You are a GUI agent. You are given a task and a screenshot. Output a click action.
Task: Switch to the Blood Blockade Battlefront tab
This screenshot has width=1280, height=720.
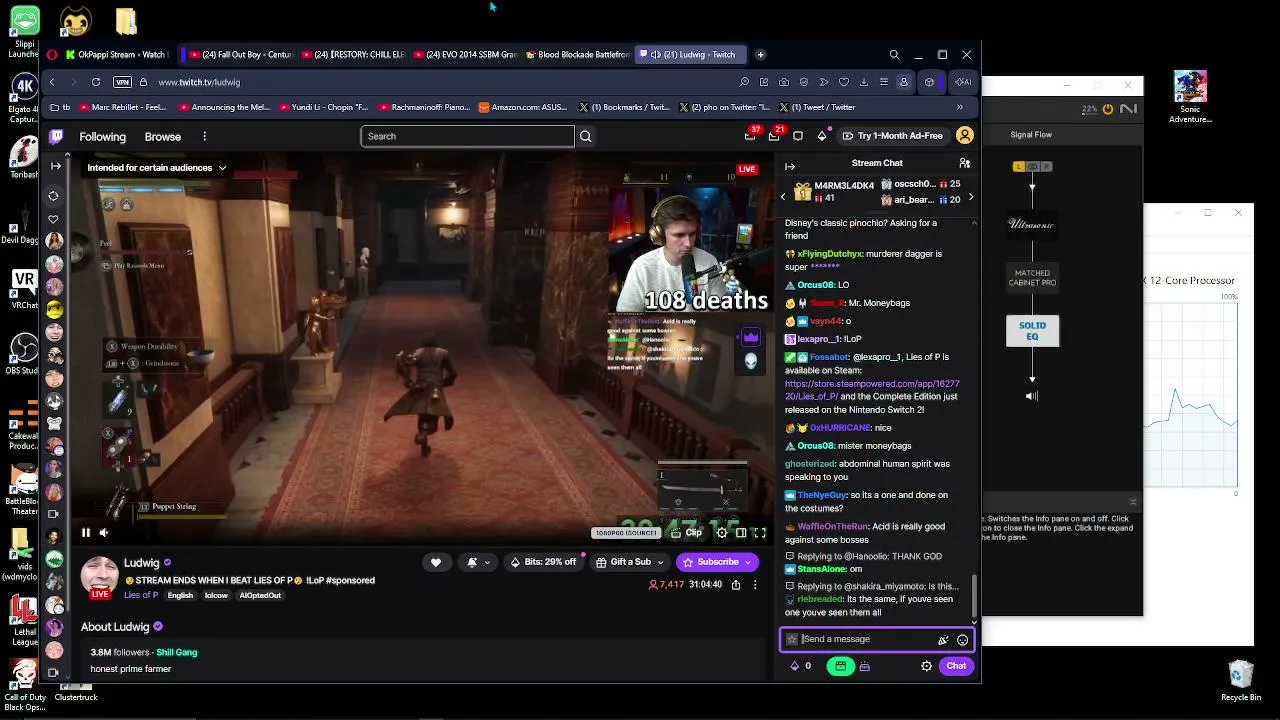click(577, 55)
